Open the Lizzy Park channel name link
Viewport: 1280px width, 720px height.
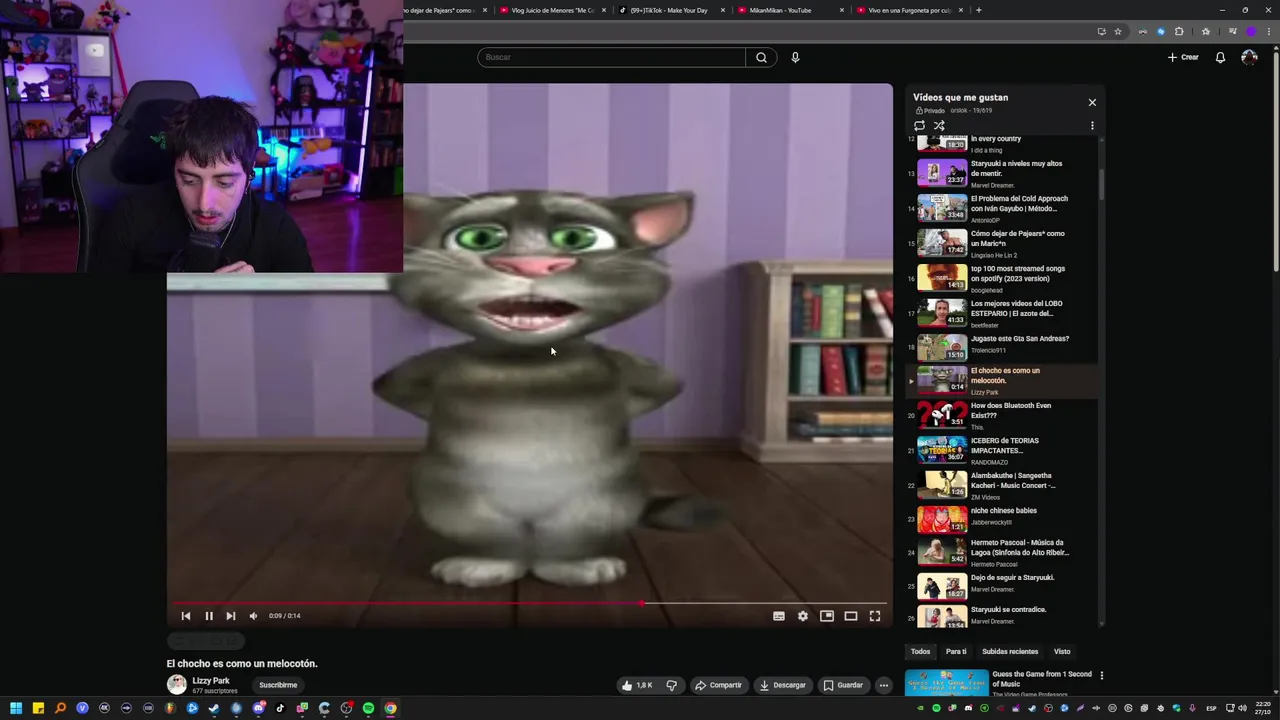click(211, 680)
